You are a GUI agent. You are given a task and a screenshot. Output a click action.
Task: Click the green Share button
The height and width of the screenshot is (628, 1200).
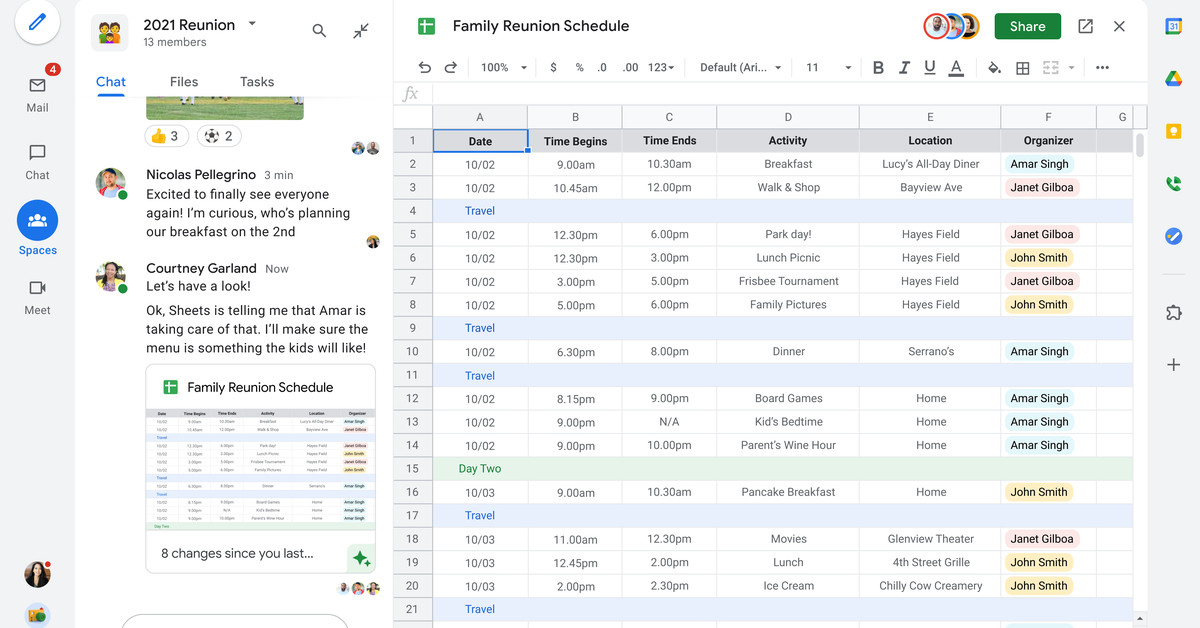click(x=1027, y=27)
